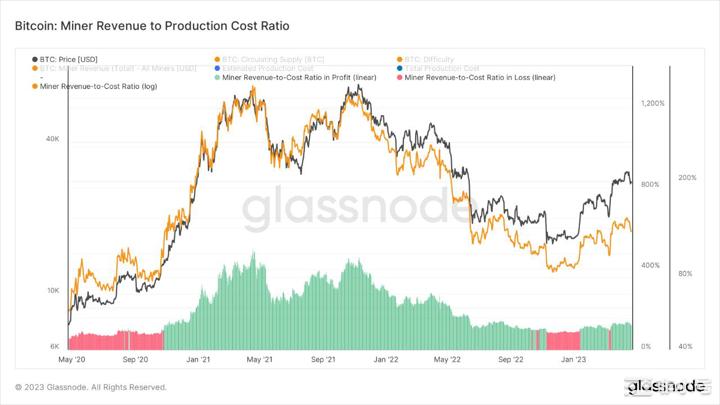The height and width of the screenshot is (405, 720).
Task: Click the Miner Revenue-to-Cost Ratio in Loss label
Action: coord(477,77)
